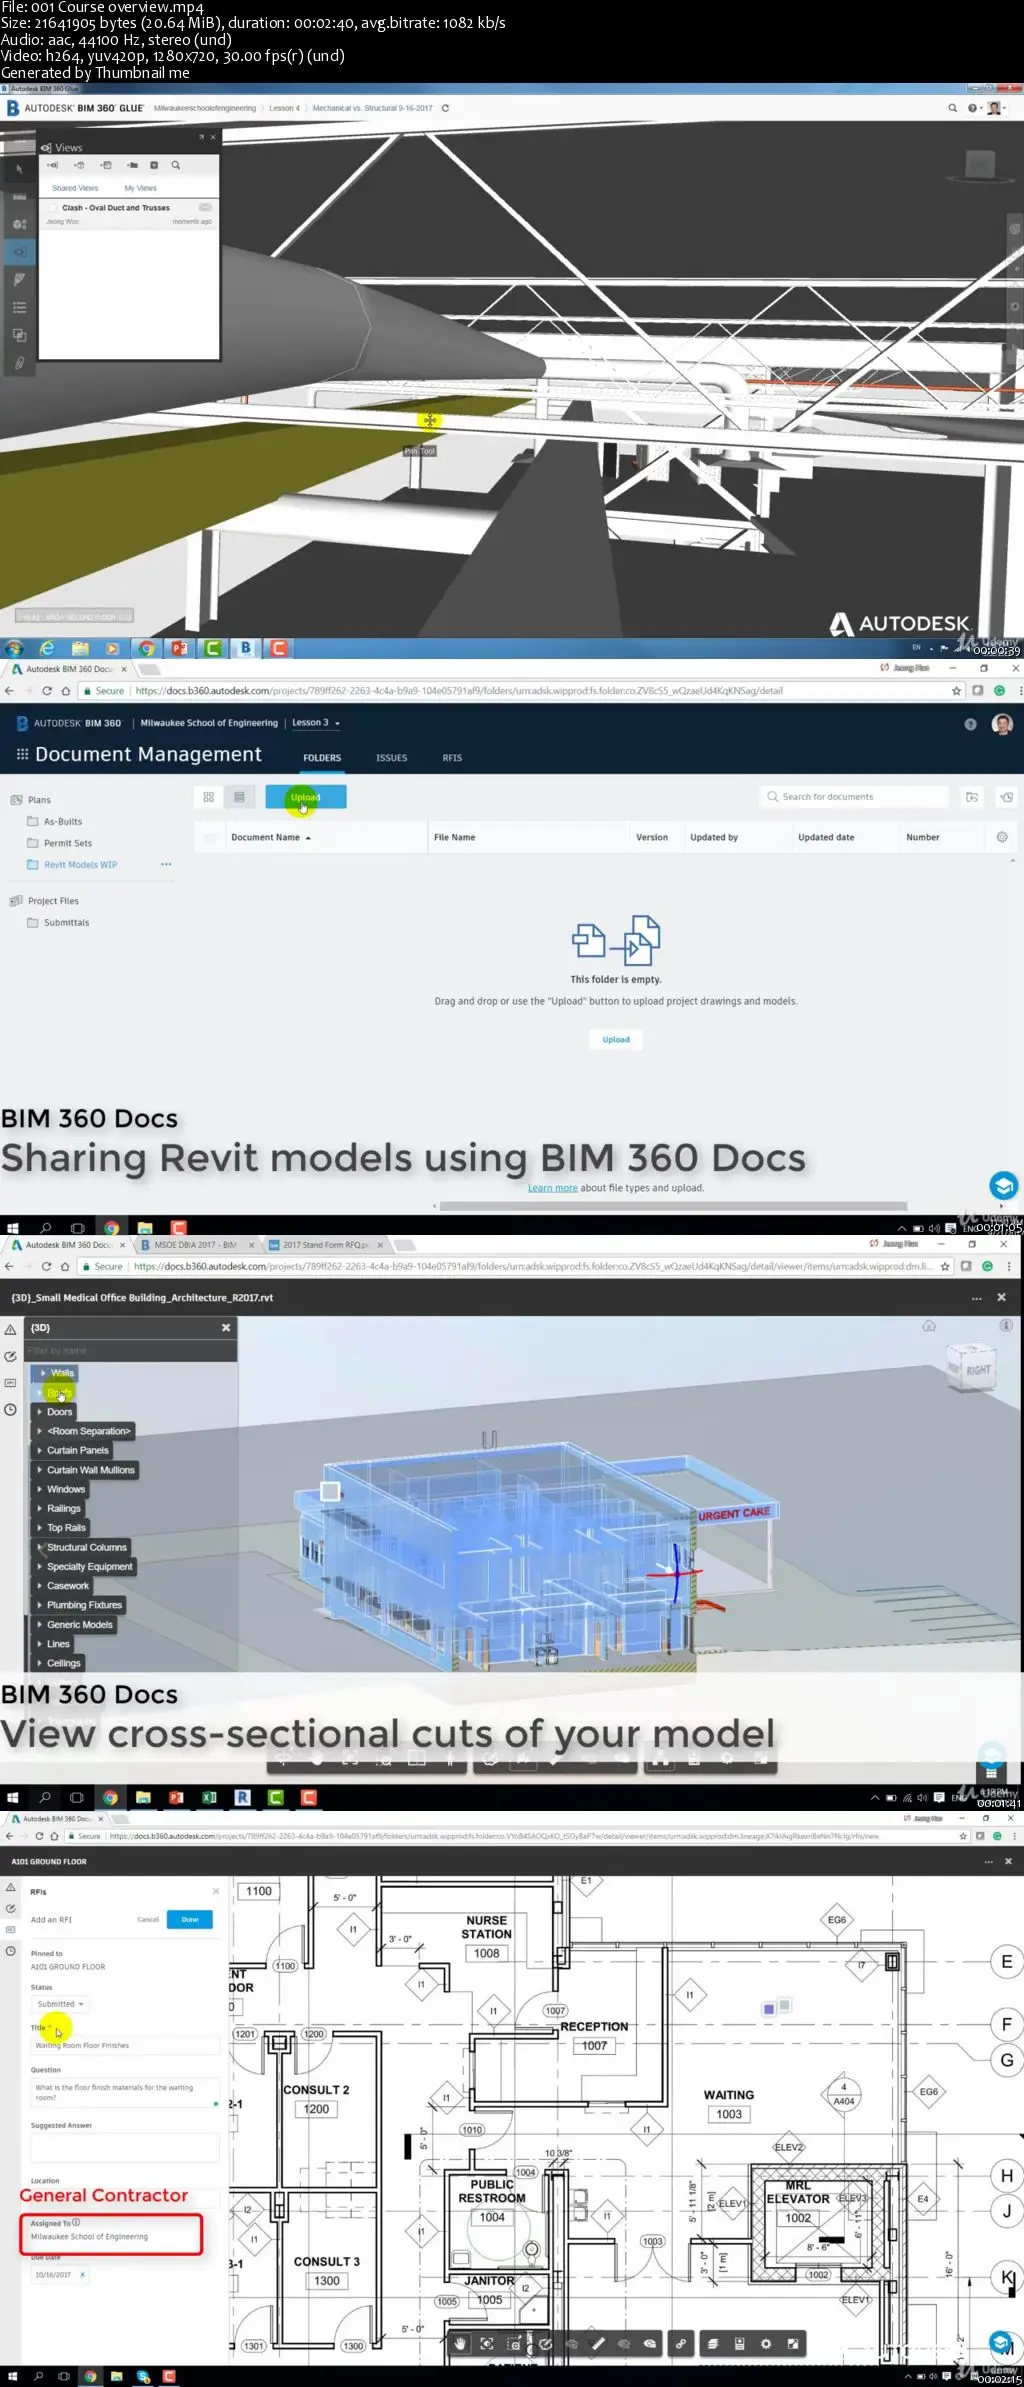Screen dimensions: 1024x2387
Task: Open the Lesson 3 project dropdown
Action: tap(316, 723)
